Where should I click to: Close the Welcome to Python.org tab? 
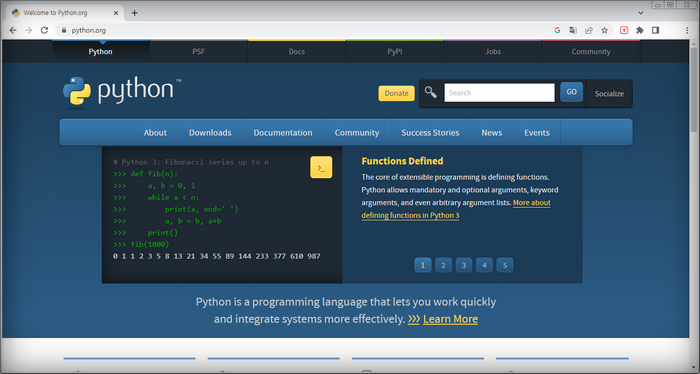tap(116, 13)
